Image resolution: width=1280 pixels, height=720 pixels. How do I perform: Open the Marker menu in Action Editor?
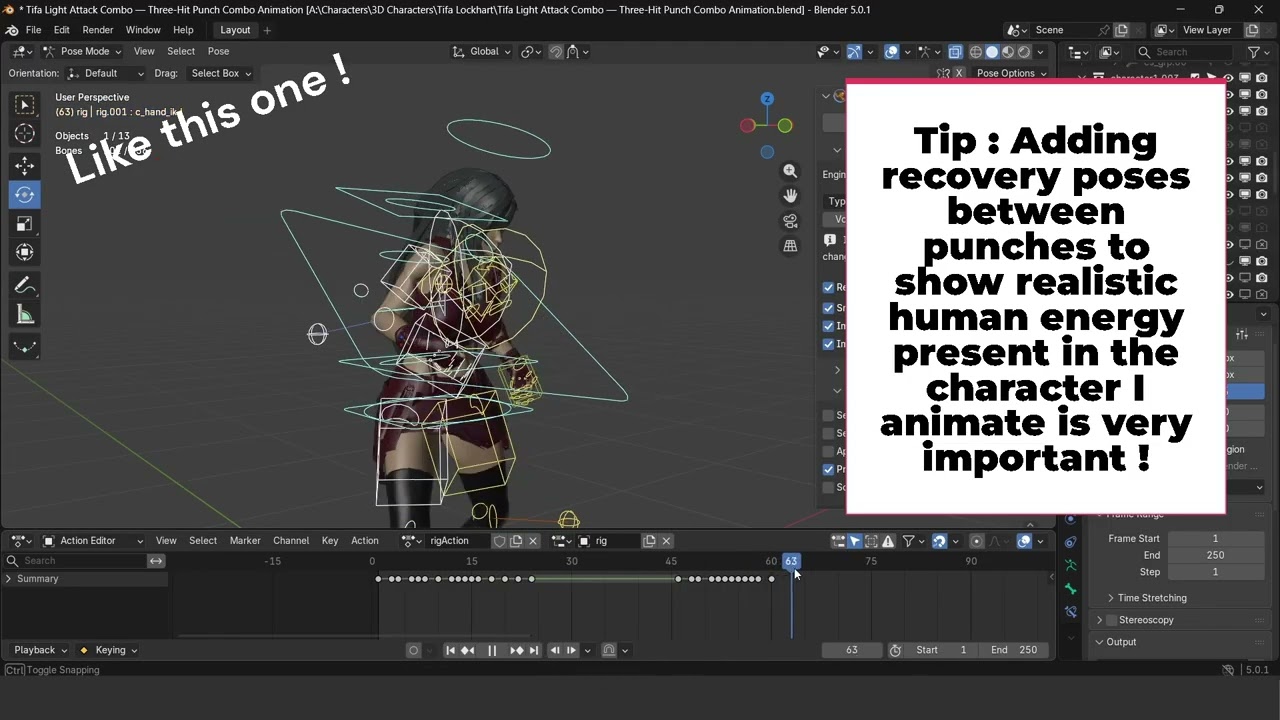pos(245,541)
